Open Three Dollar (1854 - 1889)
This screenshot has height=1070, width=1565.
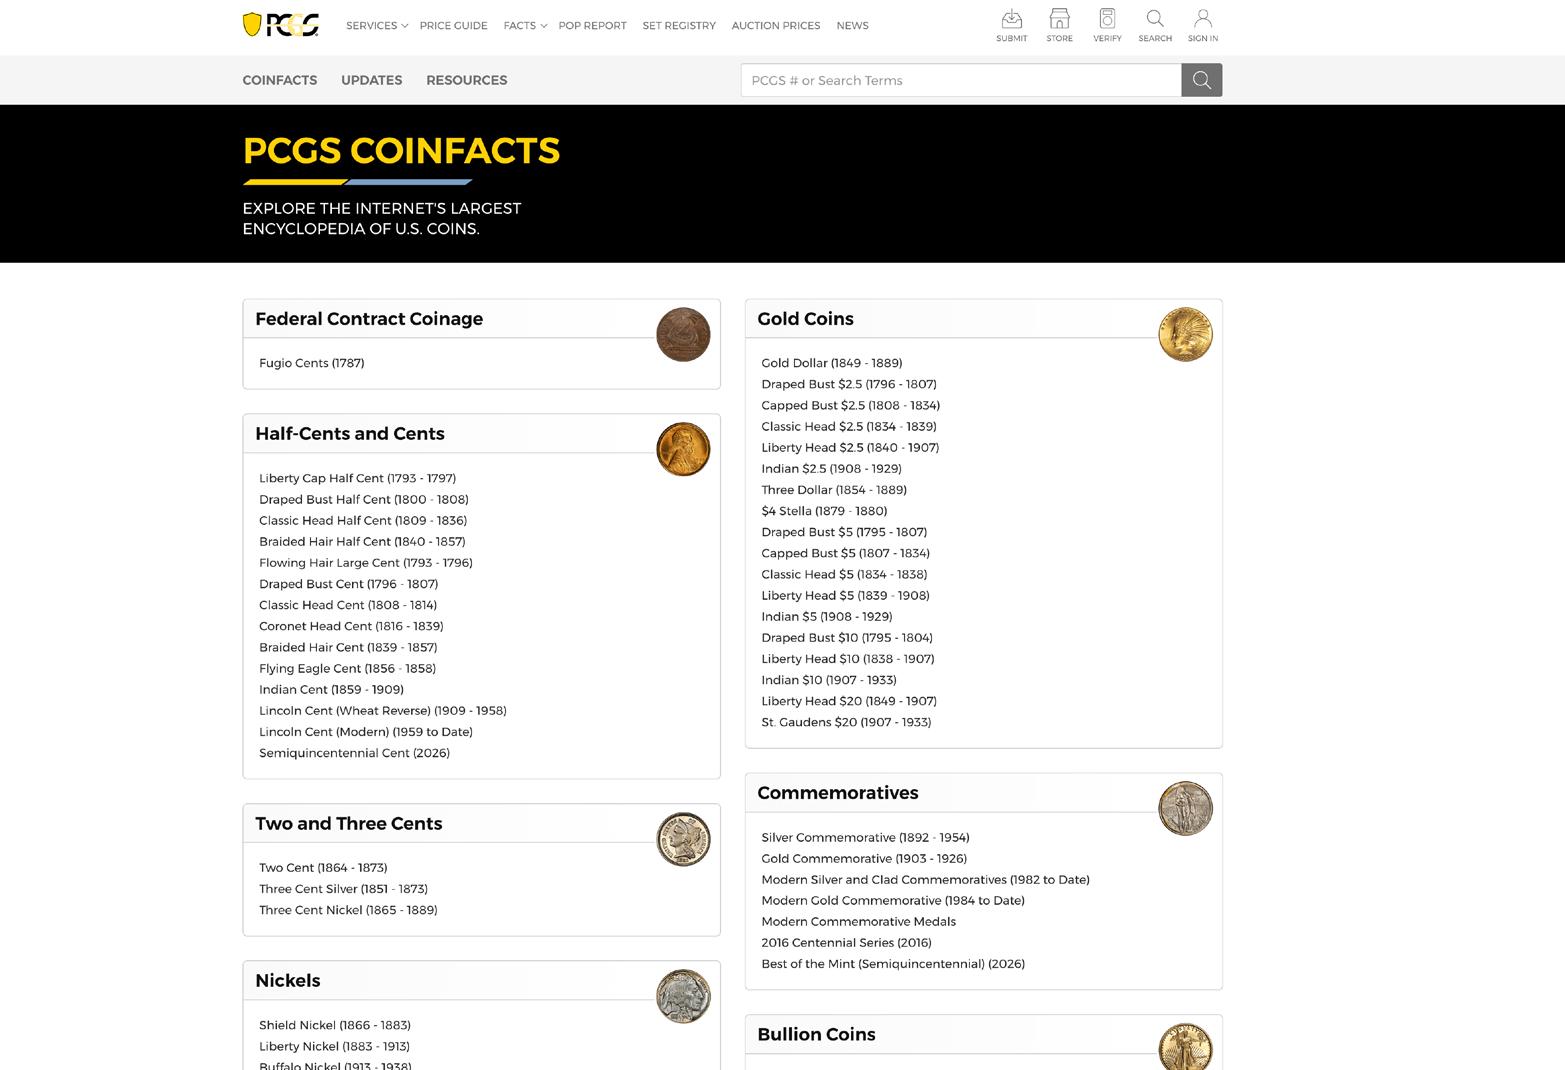(834, 490)
